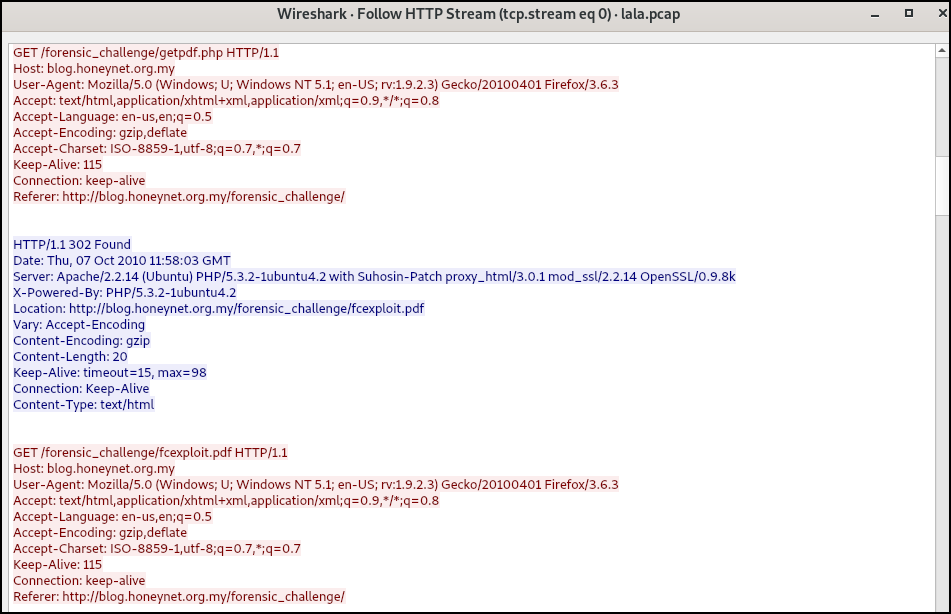Click the Keep-Alive timeout=15 response line
The width and height of the screenshot is (951, 614).
click(x=109, y=373)
